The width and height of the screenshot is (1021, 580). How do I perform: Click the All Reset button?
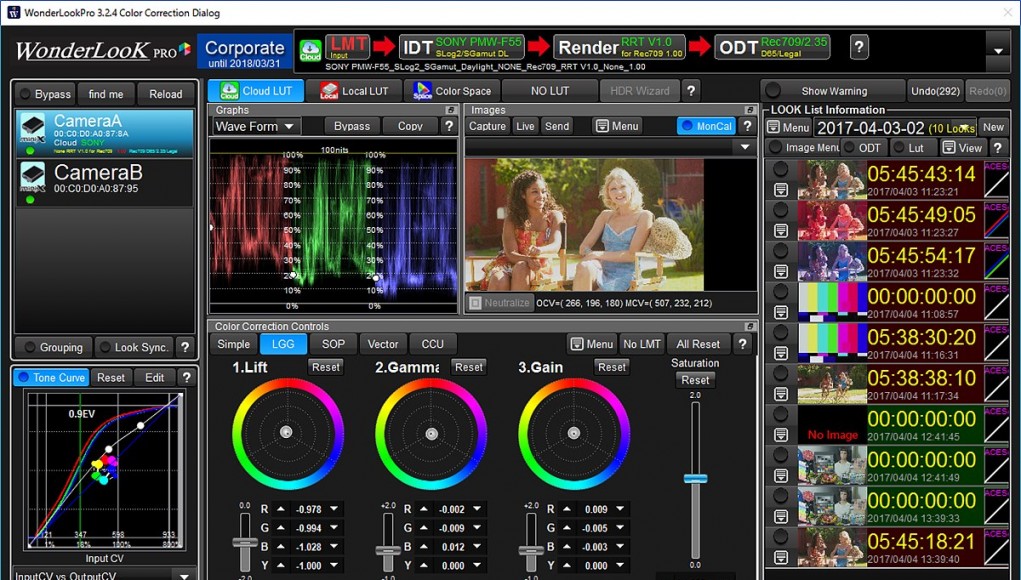pyautogui.click(x=698, y=344)
